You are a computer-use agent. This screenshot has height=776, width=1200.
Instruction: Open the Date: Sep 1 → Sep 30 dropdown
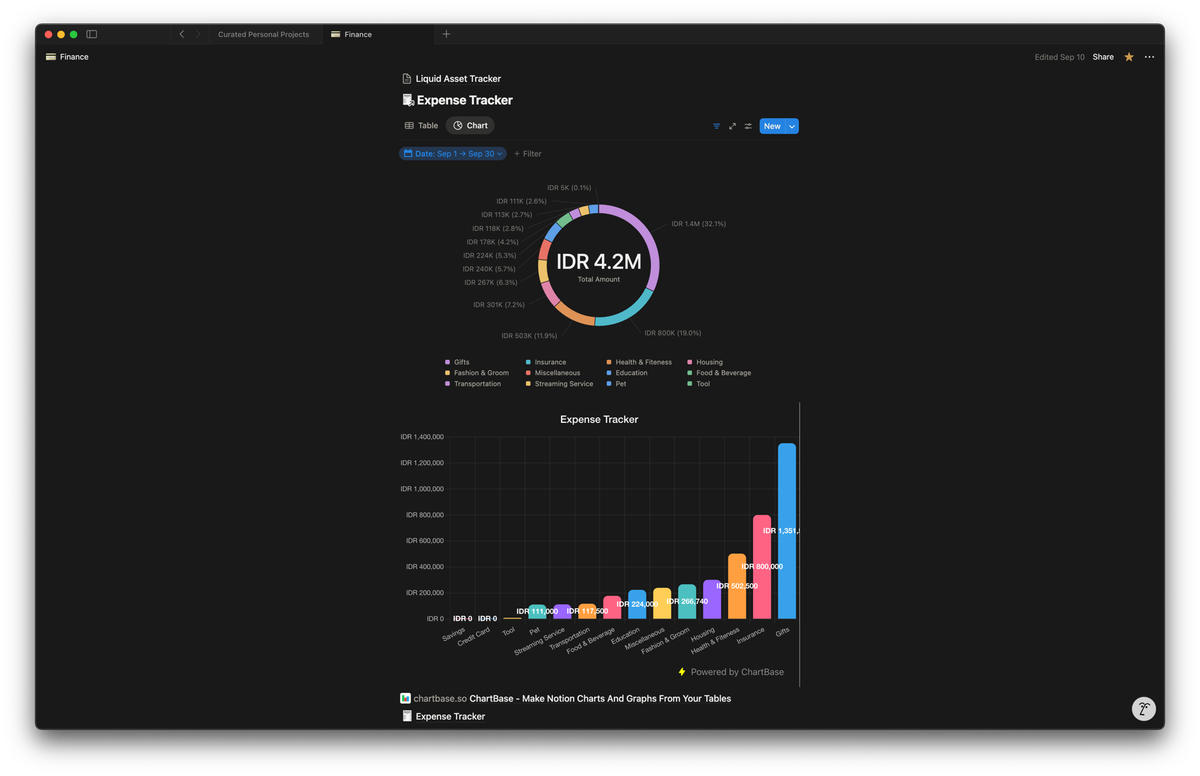click(452, 154)
